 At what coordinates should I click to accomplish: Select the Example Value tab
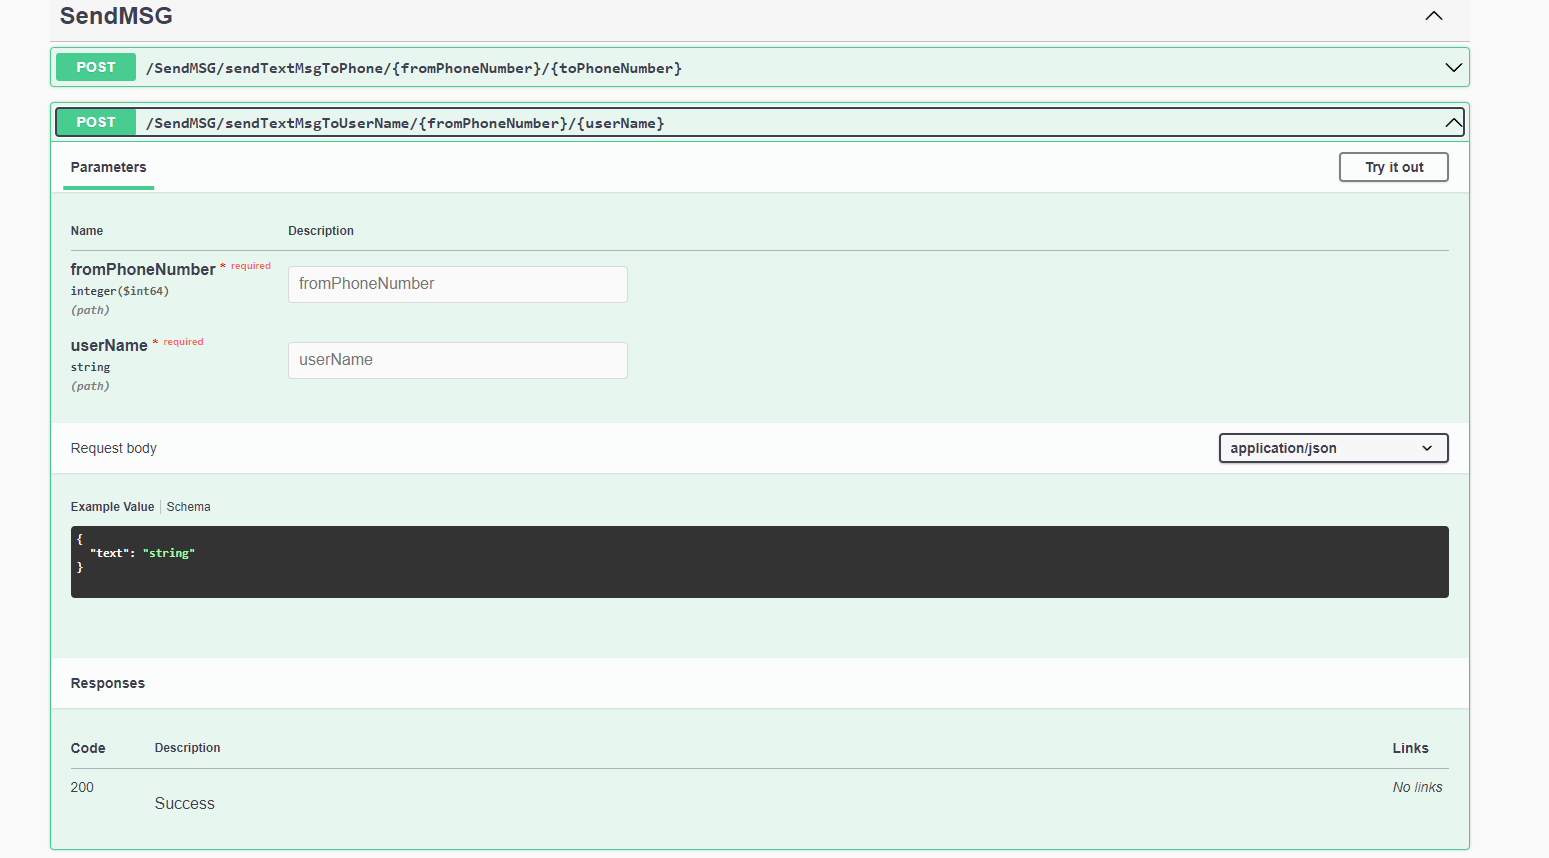(x=112, y=506)
